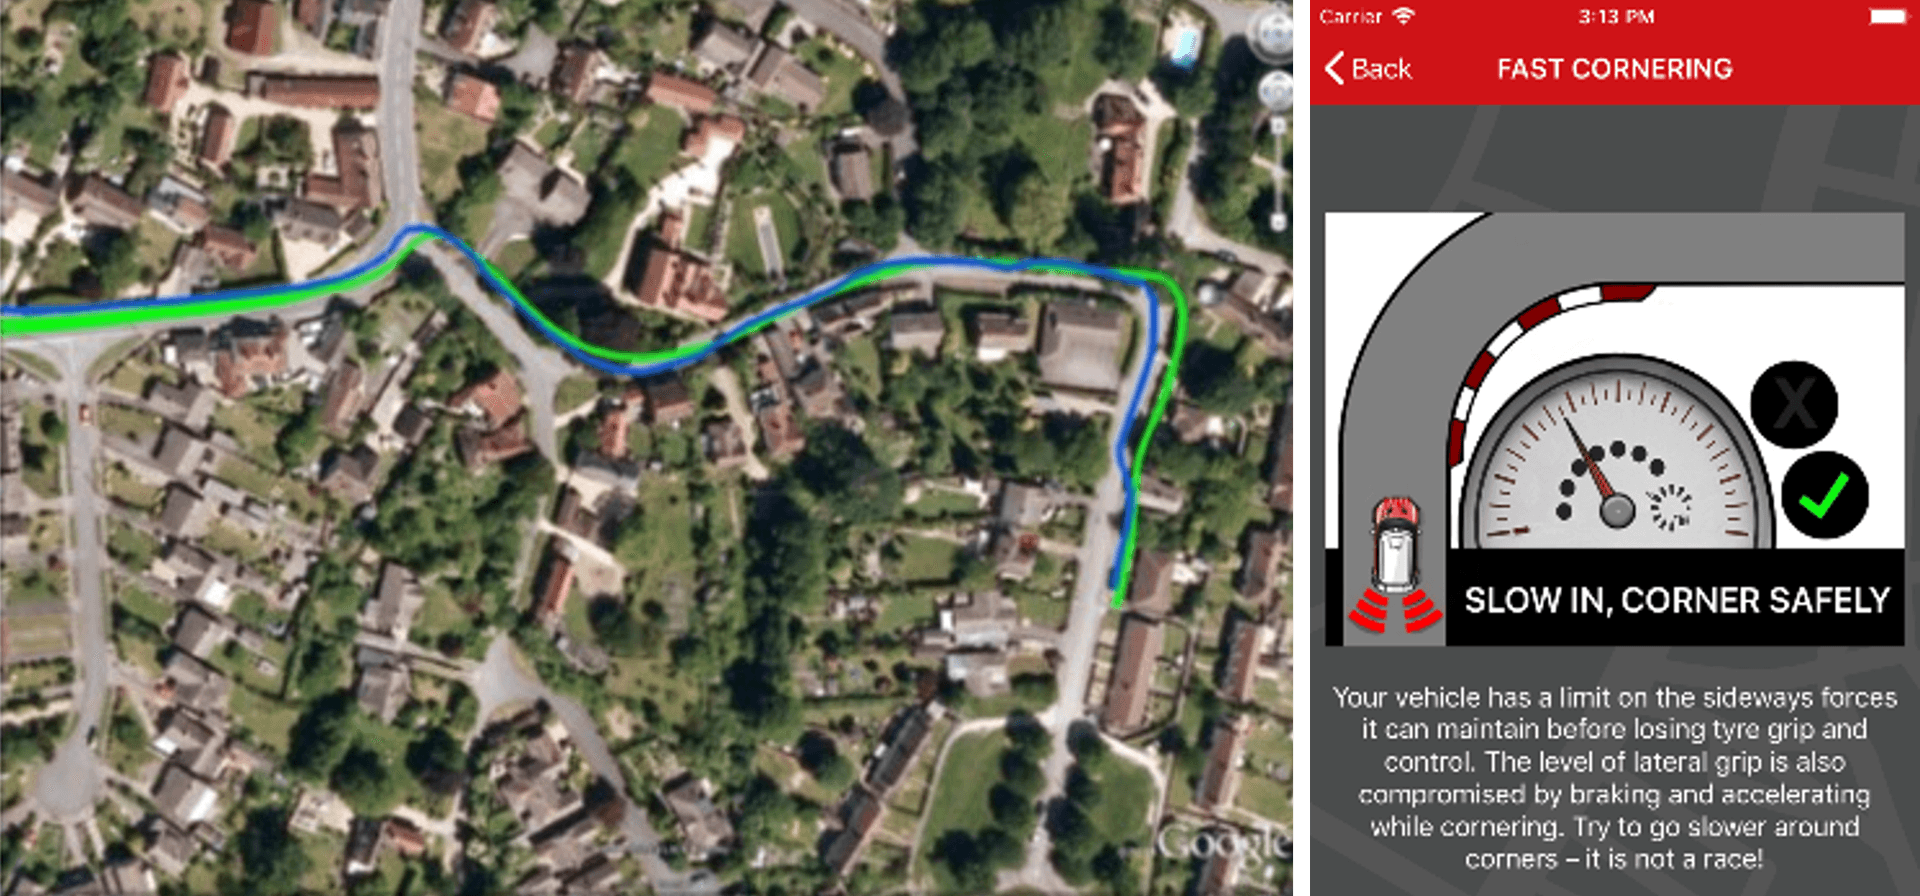Click the battery indicator icon
The image size is (1920, 896).
coord(1887,16)
